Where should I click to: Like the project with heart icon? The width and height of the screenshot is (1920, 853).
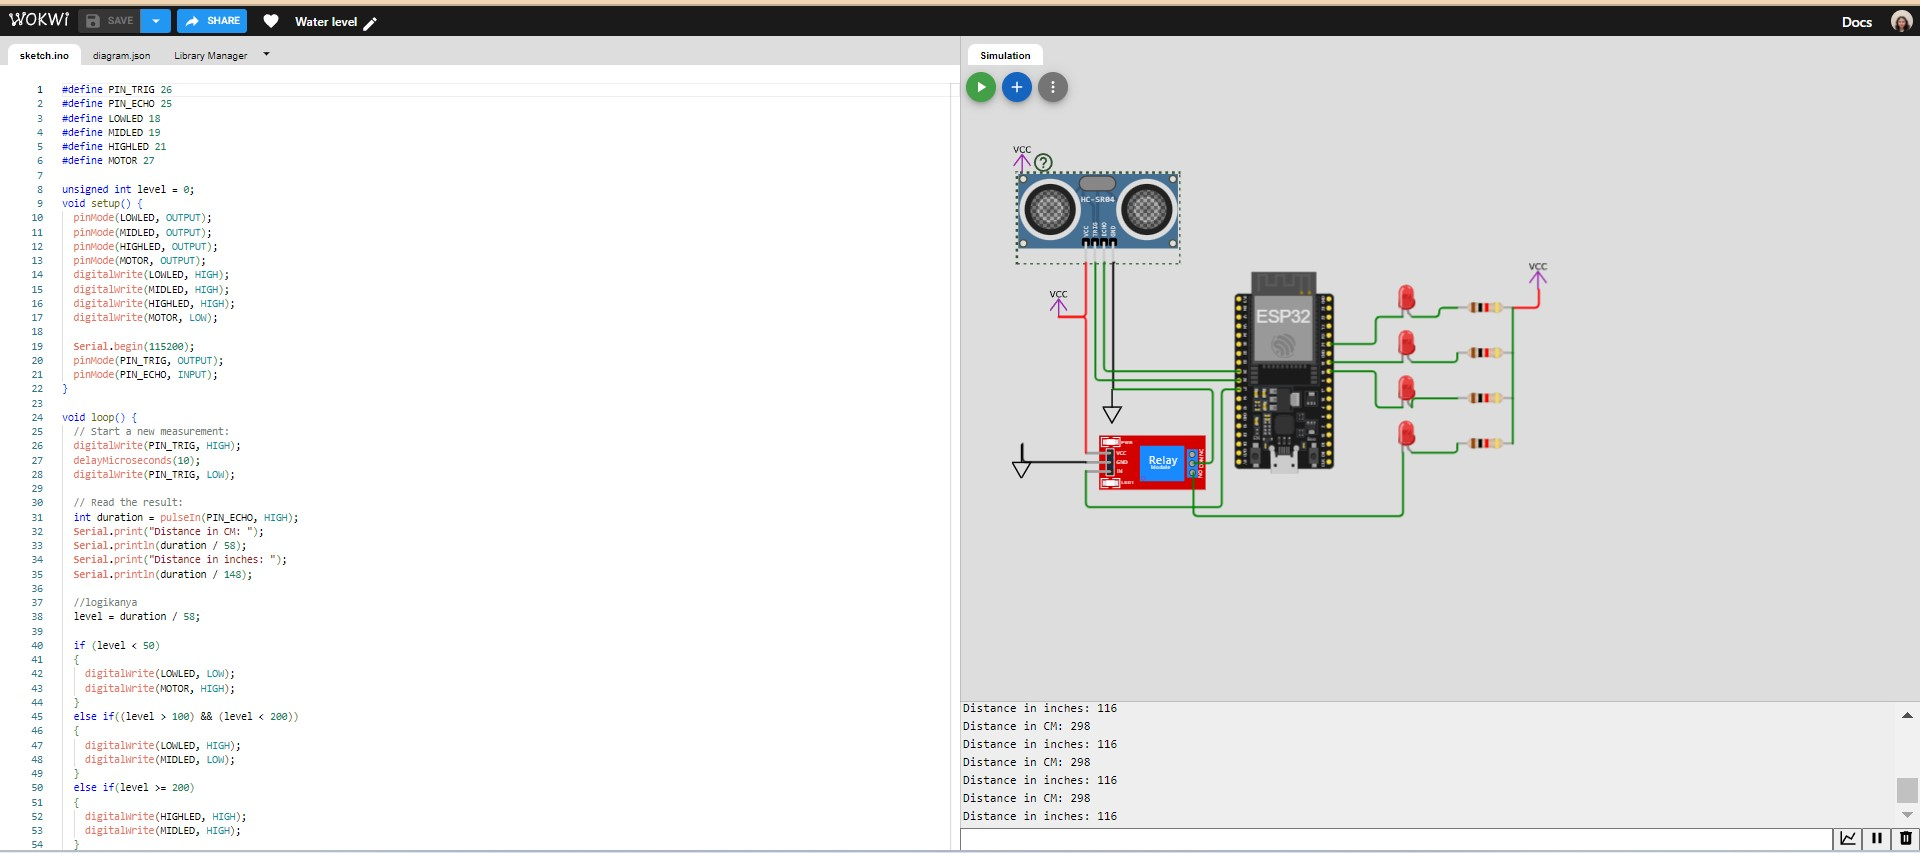coord(271,21)
